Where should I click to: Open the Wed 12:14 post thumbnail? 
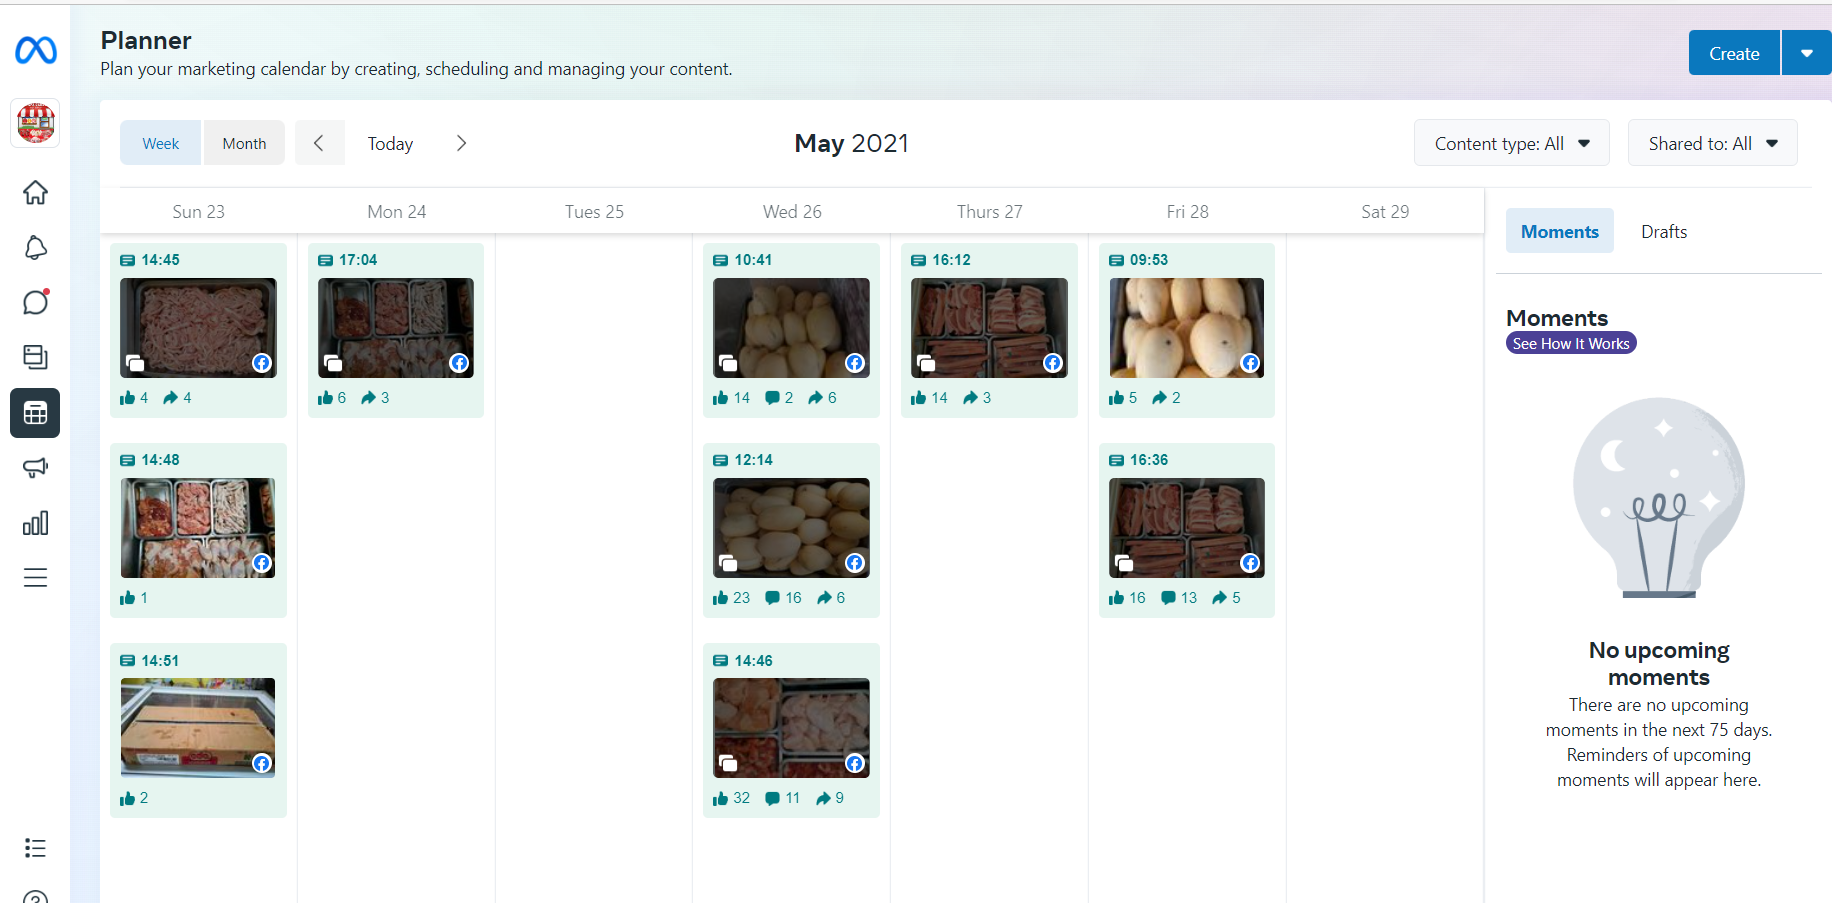[791, 528]
